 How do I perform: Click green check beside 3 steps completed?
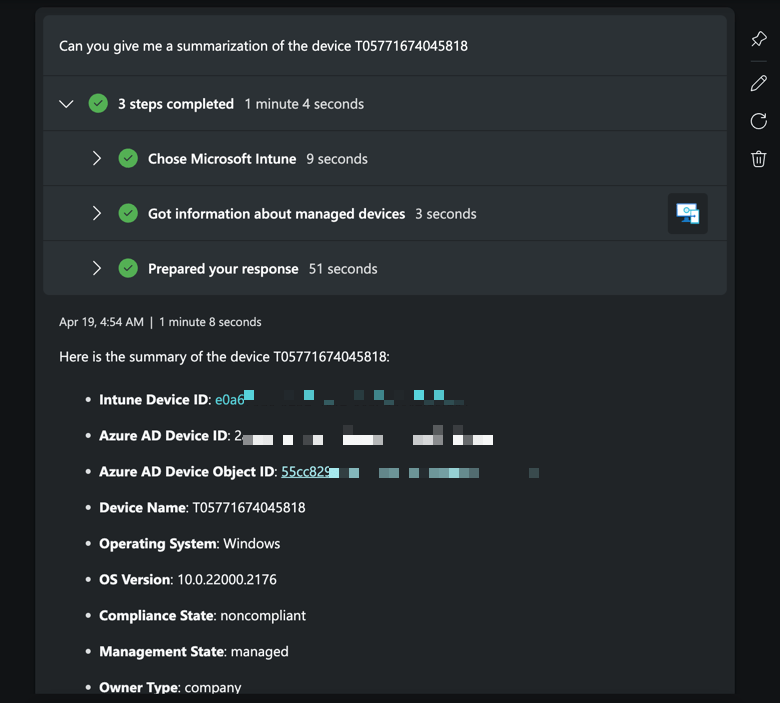point(98,104)
